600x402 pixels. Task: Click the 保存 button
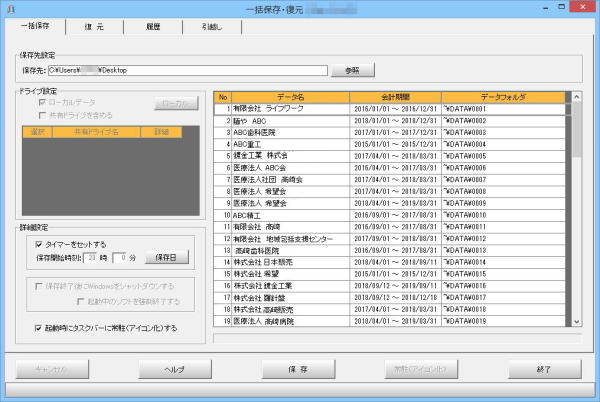tap(298, 369)
